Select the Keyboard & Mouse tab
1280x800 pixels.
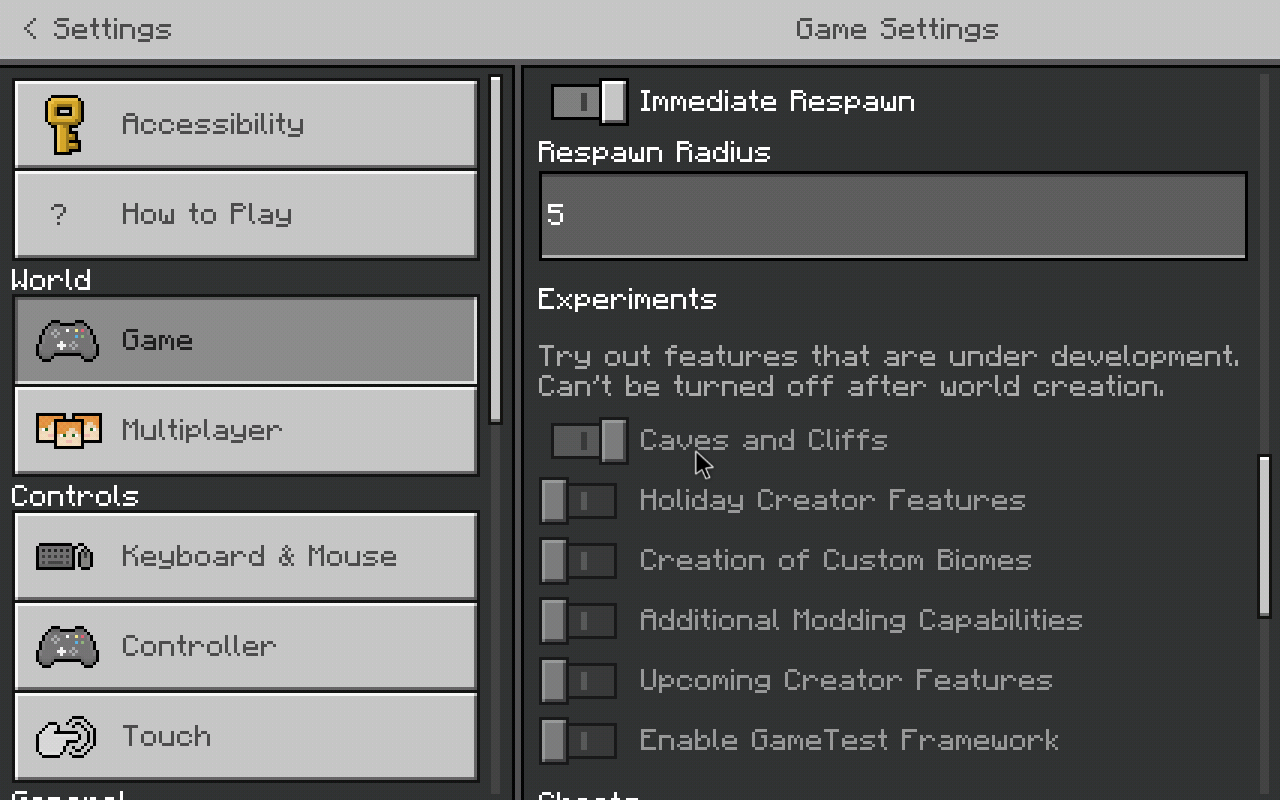pyautogui.click(x=246, y=556)
